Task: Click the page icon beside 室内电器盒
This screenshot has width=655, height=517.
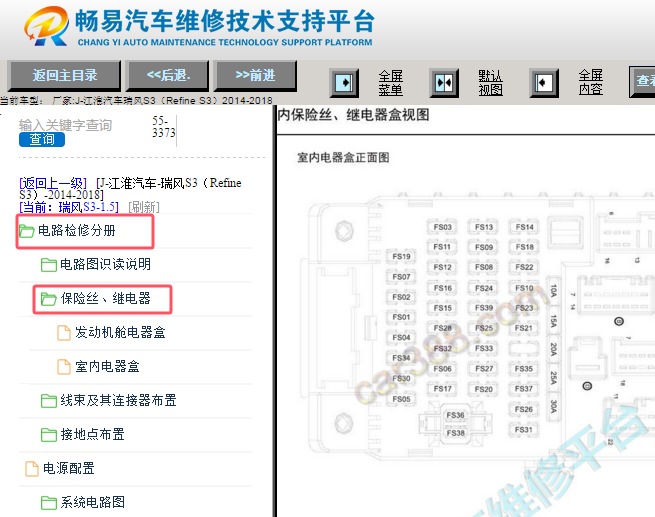Action: pos(63,367)
